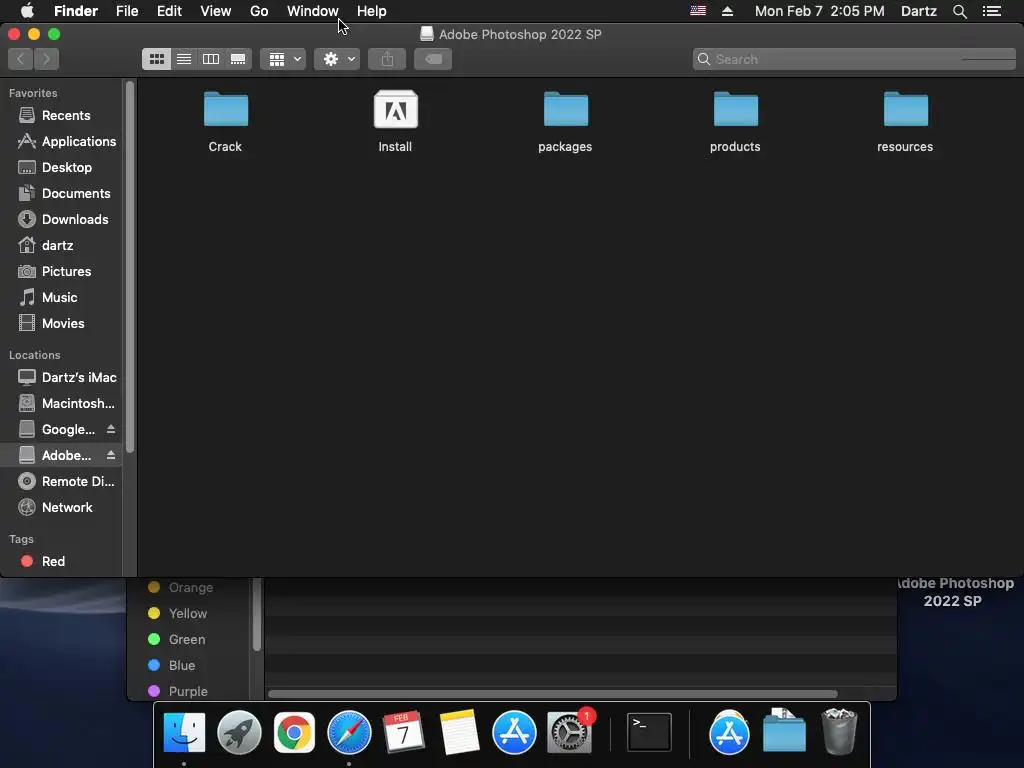
Task: Click the Dartz user name menu
Action: 919,11
